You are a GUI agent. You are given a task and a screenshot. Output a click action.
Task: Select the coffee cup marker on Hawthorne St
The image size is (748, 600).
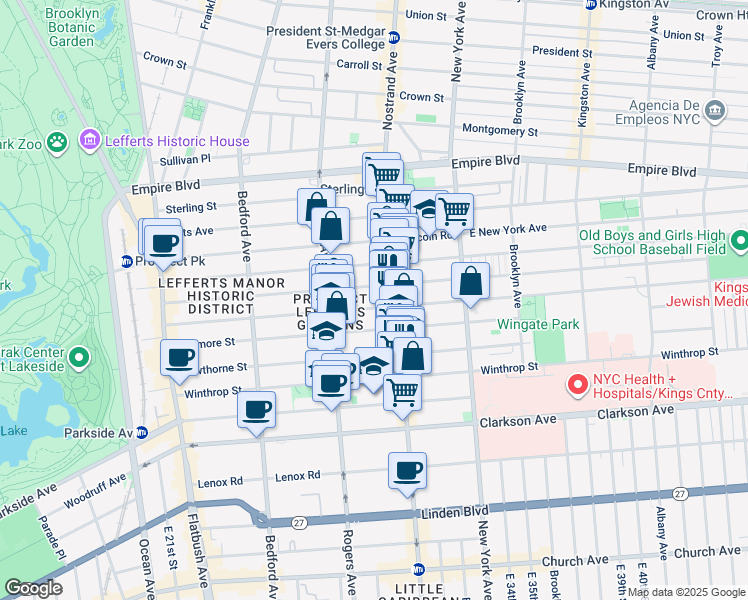pyautogui.click(x=181, y=358)
